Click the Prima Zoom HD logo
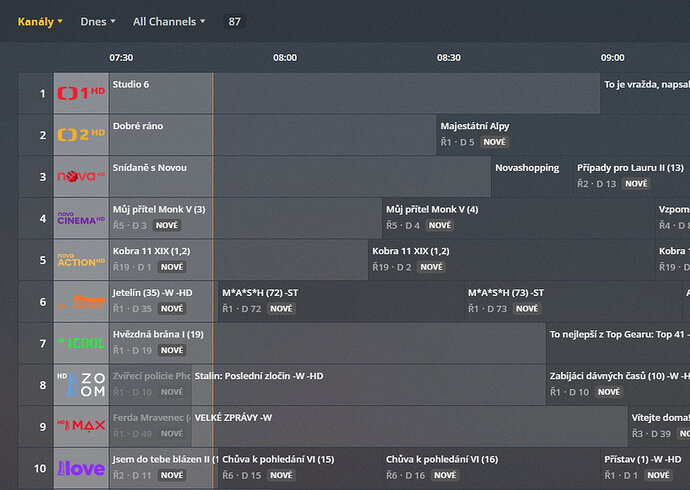The height and width of the screenshot is (490, 690). pos(81,385)
